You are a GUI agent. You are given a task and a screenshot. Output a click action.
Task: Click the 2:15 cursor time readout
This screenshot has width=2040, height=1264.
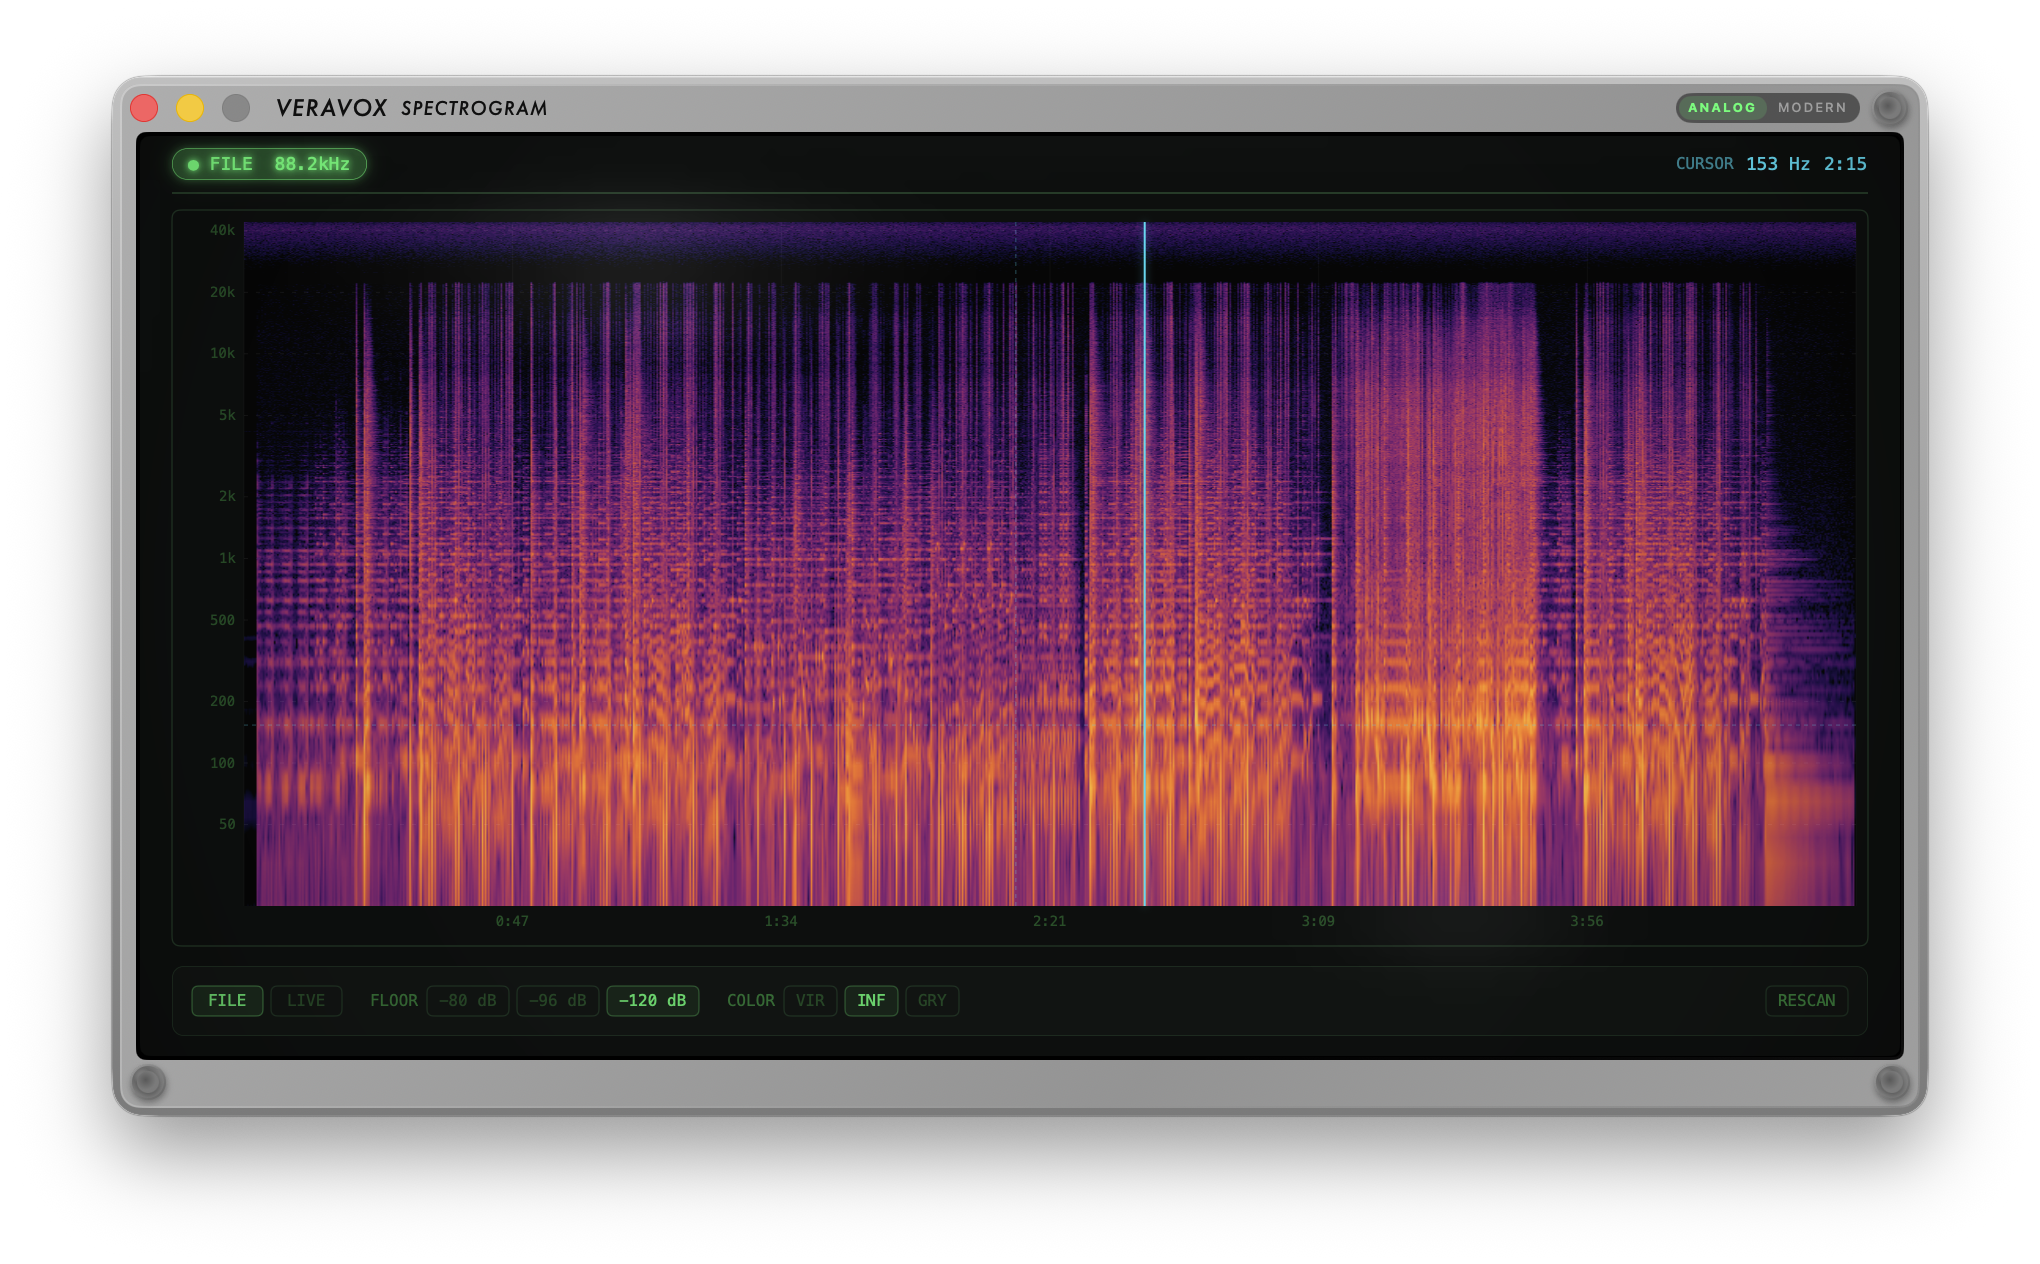pos(1845,164)
